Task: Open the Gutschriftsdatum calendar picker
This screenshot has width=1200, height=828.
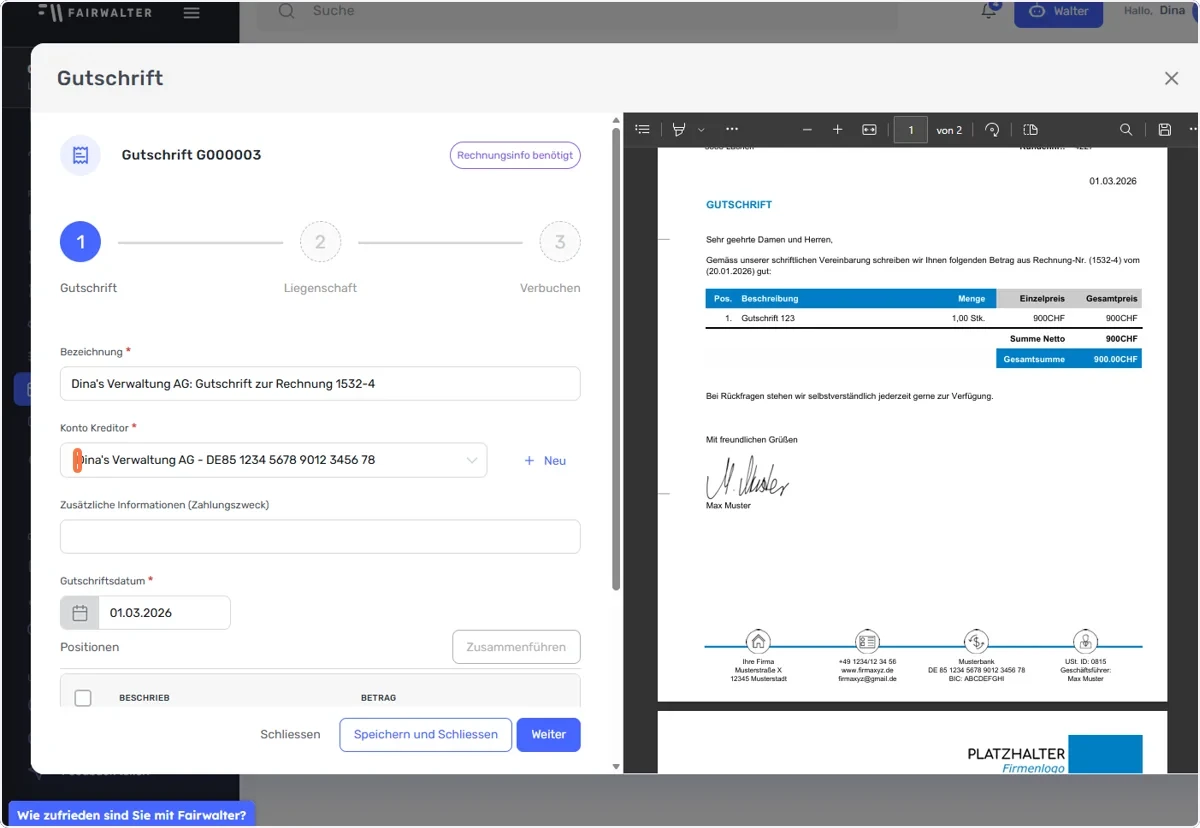Action: 80,613
